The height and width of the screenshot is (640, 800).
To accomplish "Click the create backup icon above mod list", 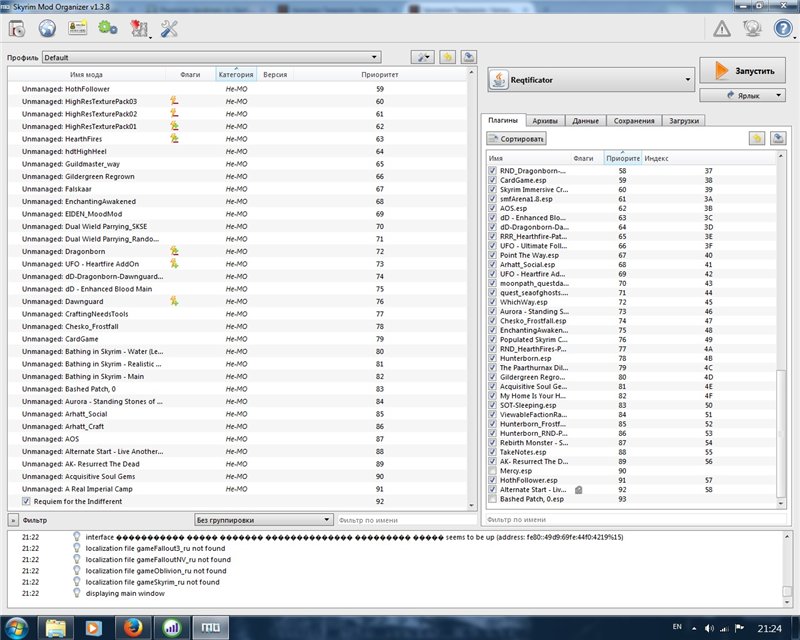I will click(469, 57).
